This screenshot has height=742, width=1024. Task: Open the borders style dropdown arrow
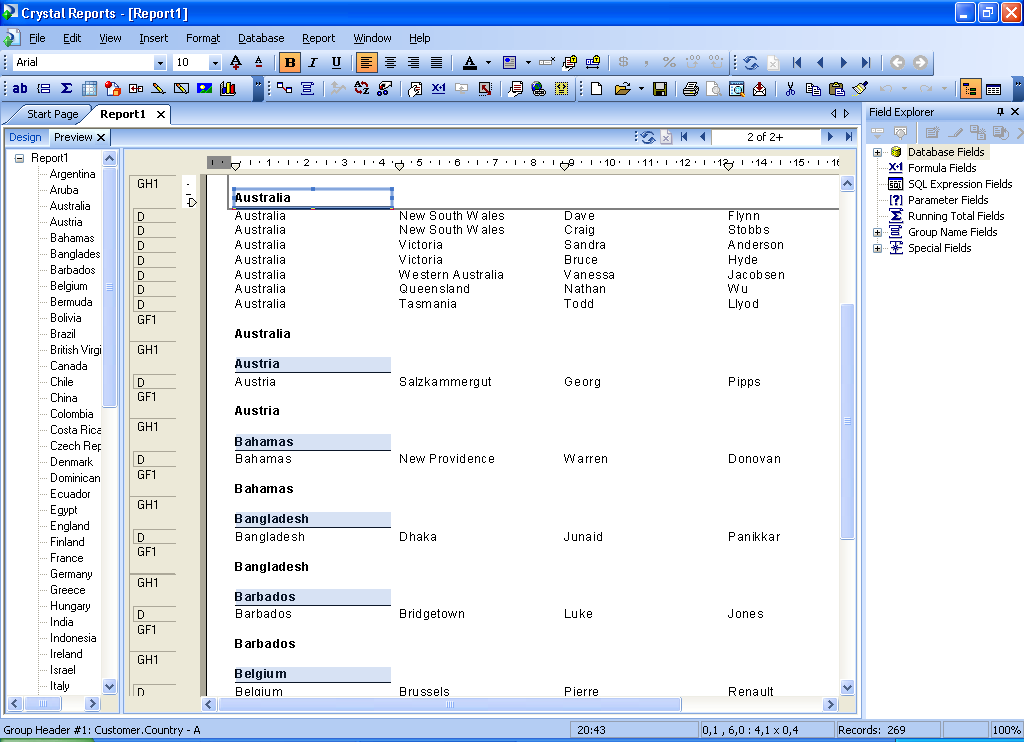tap(528, 63)
